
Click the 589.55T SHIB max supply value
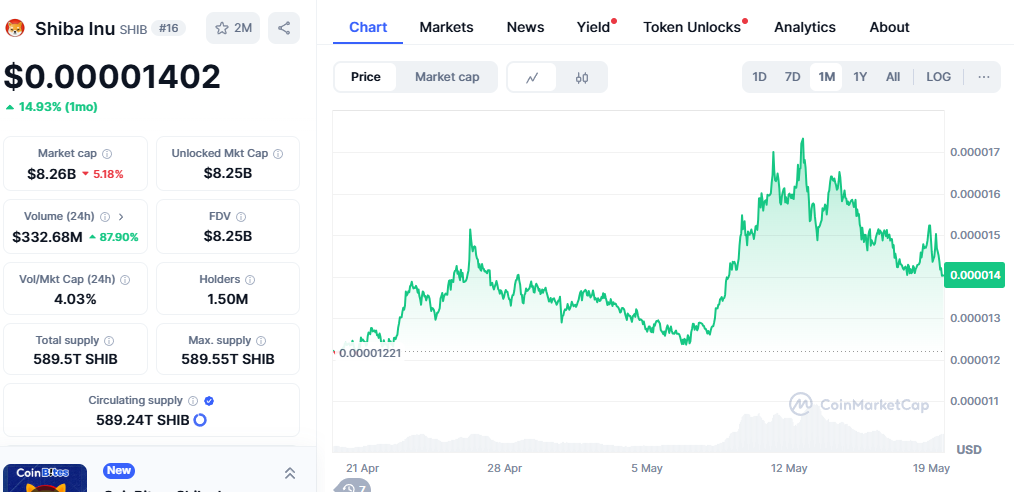click(228, 359)
